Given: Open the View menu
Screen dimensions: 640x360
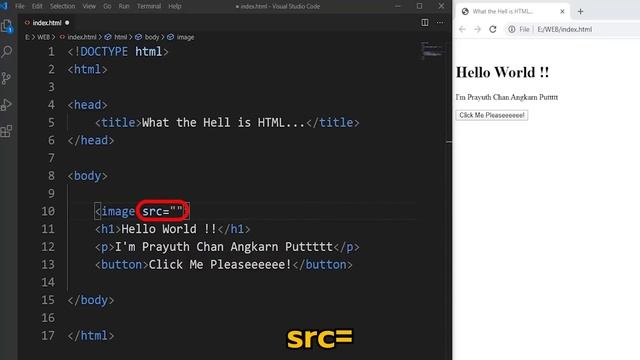Looking at the screenshot, I should click(89, 6).
